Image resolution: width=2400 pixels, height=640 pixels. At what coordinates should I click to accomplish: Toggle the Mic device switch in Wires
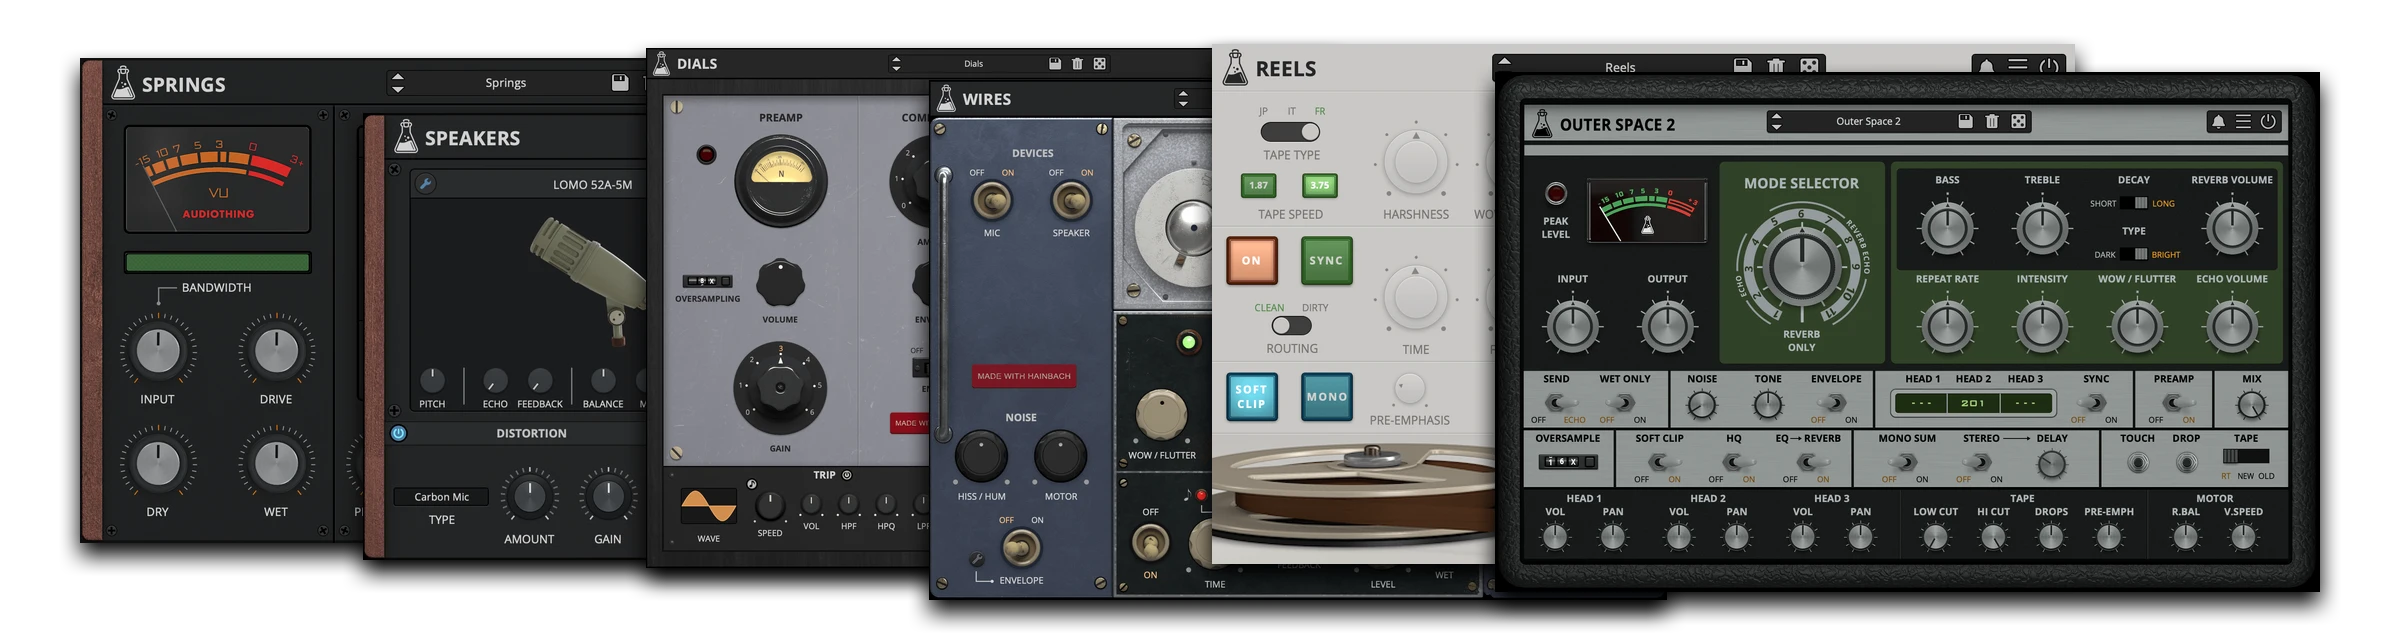click(992, 201)
